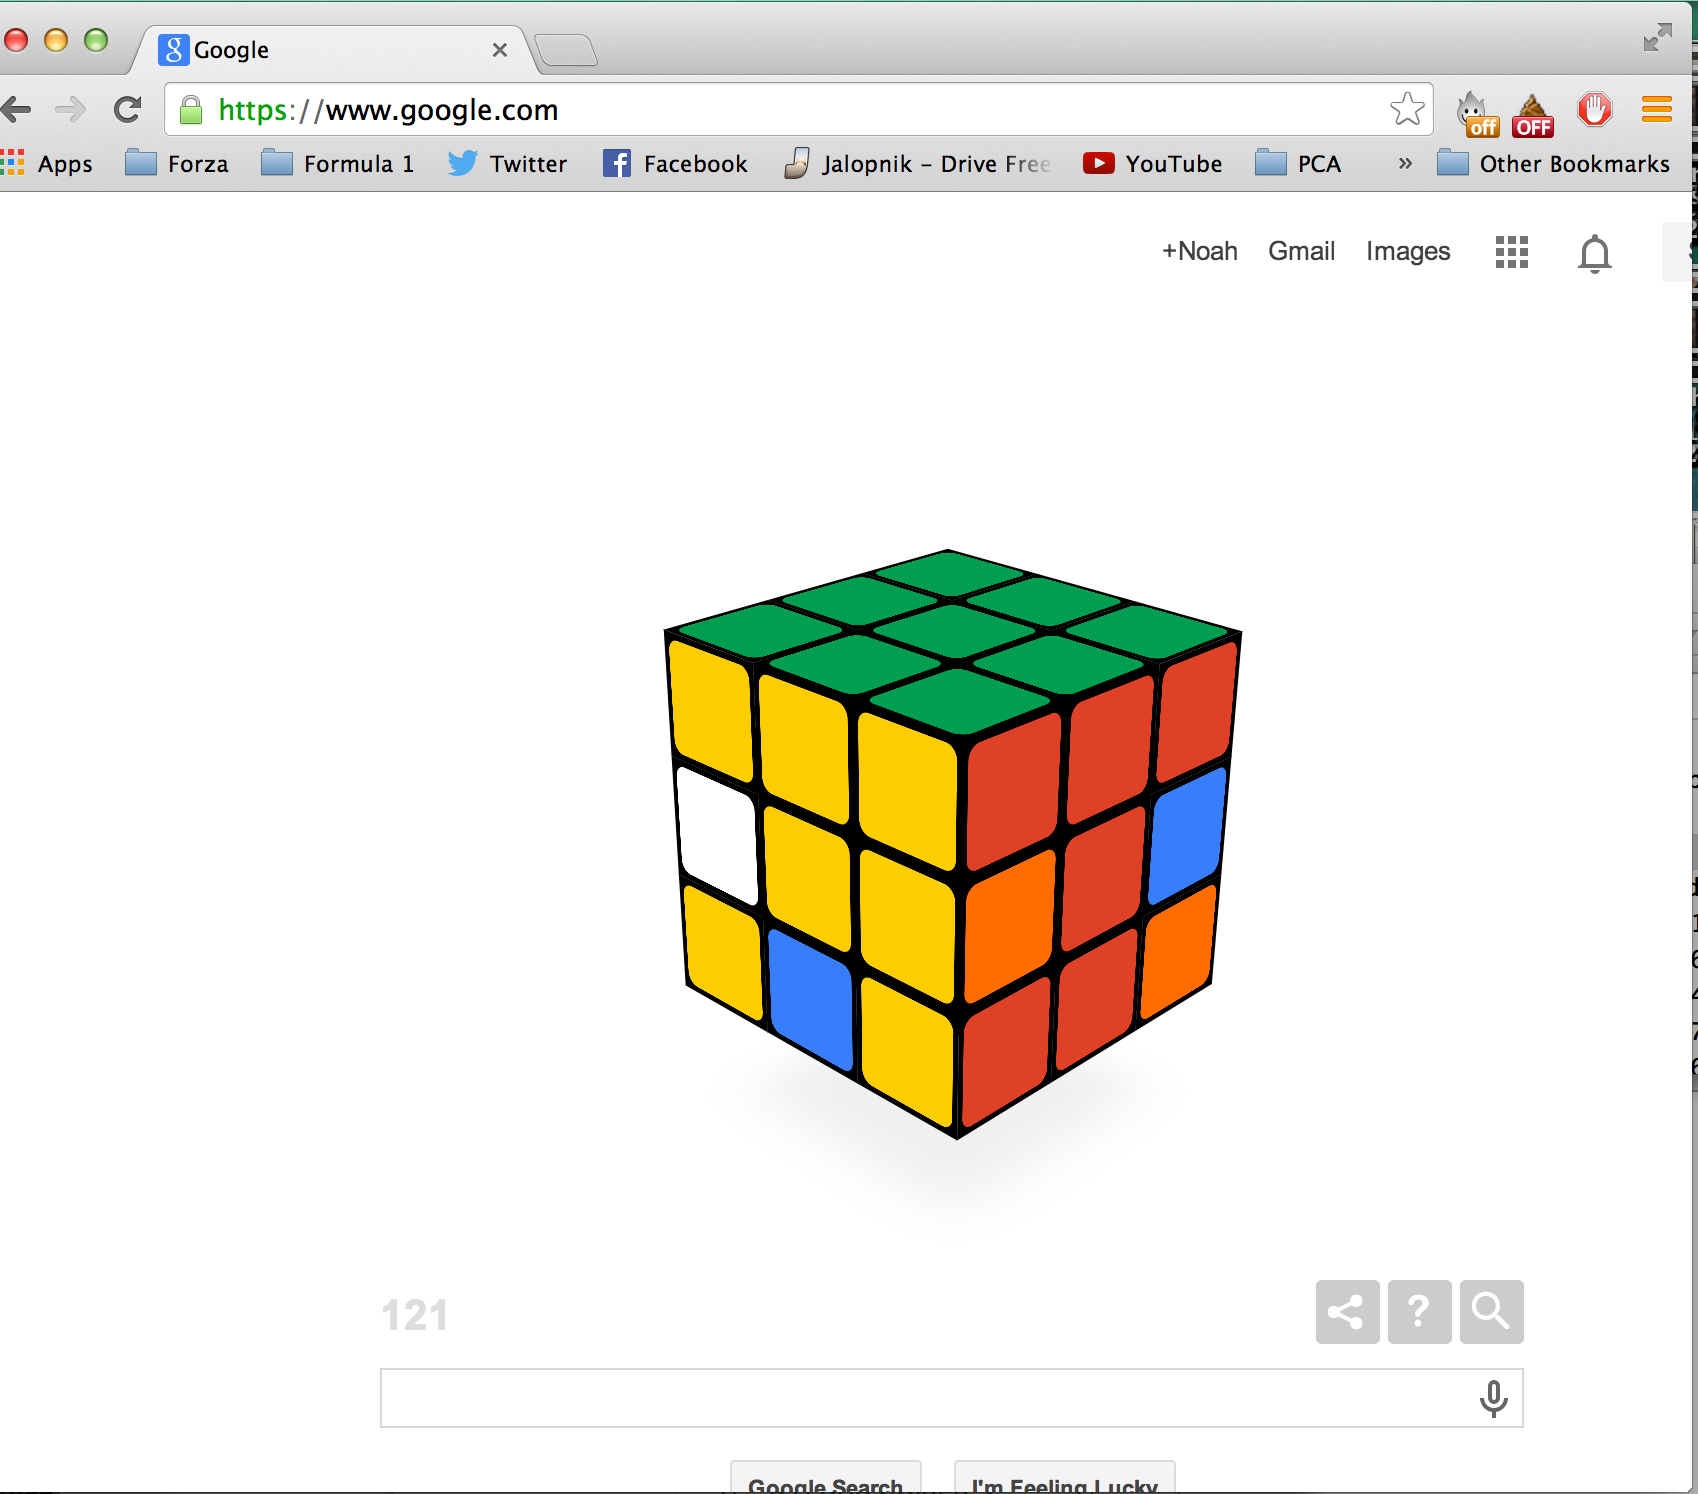Click the Facebook 'f' icon in bookmarks
The width and height of the screenshot is (1698, 1494).
(617, 163)
